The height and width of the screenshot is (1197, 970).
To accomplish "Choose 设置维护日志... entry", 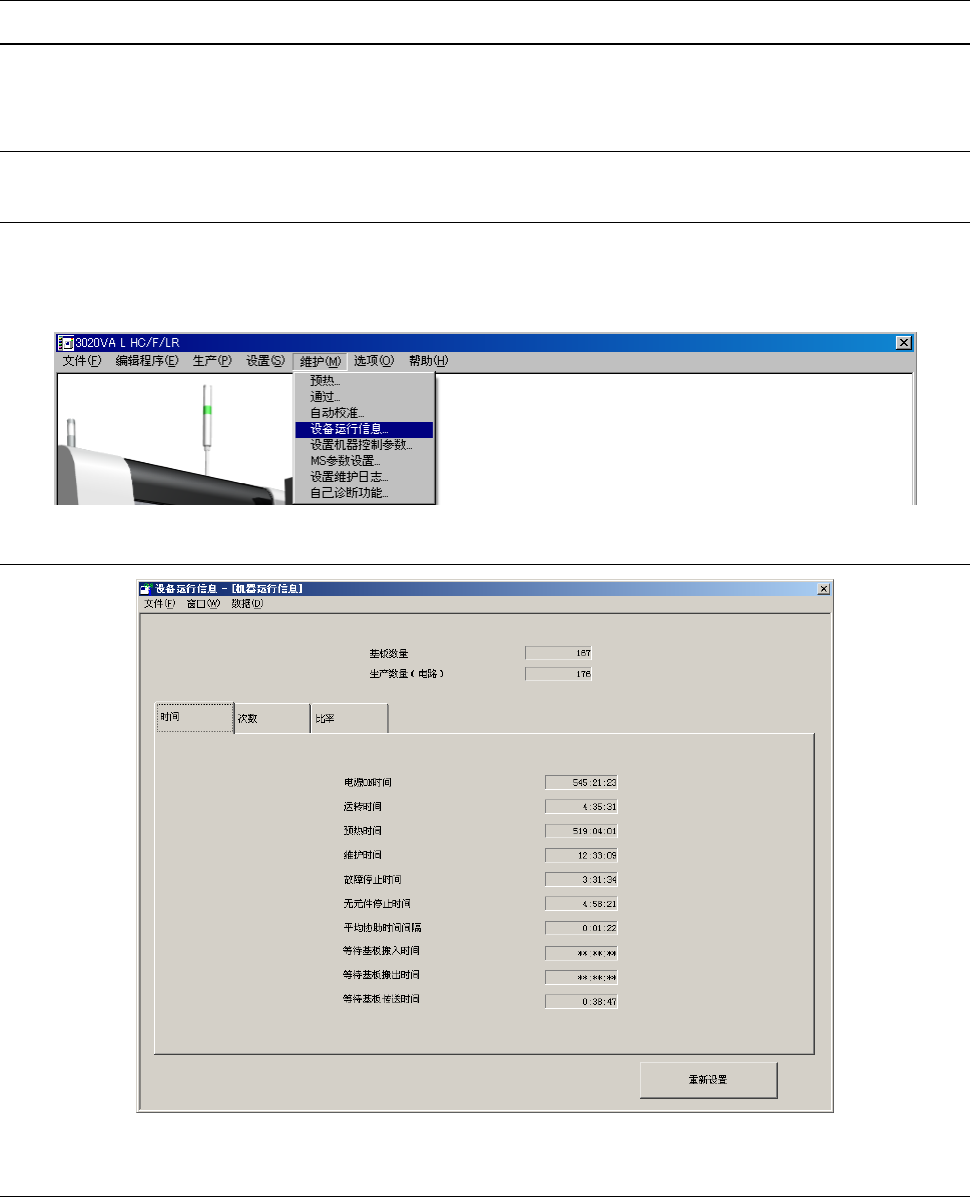I will 364,477.
